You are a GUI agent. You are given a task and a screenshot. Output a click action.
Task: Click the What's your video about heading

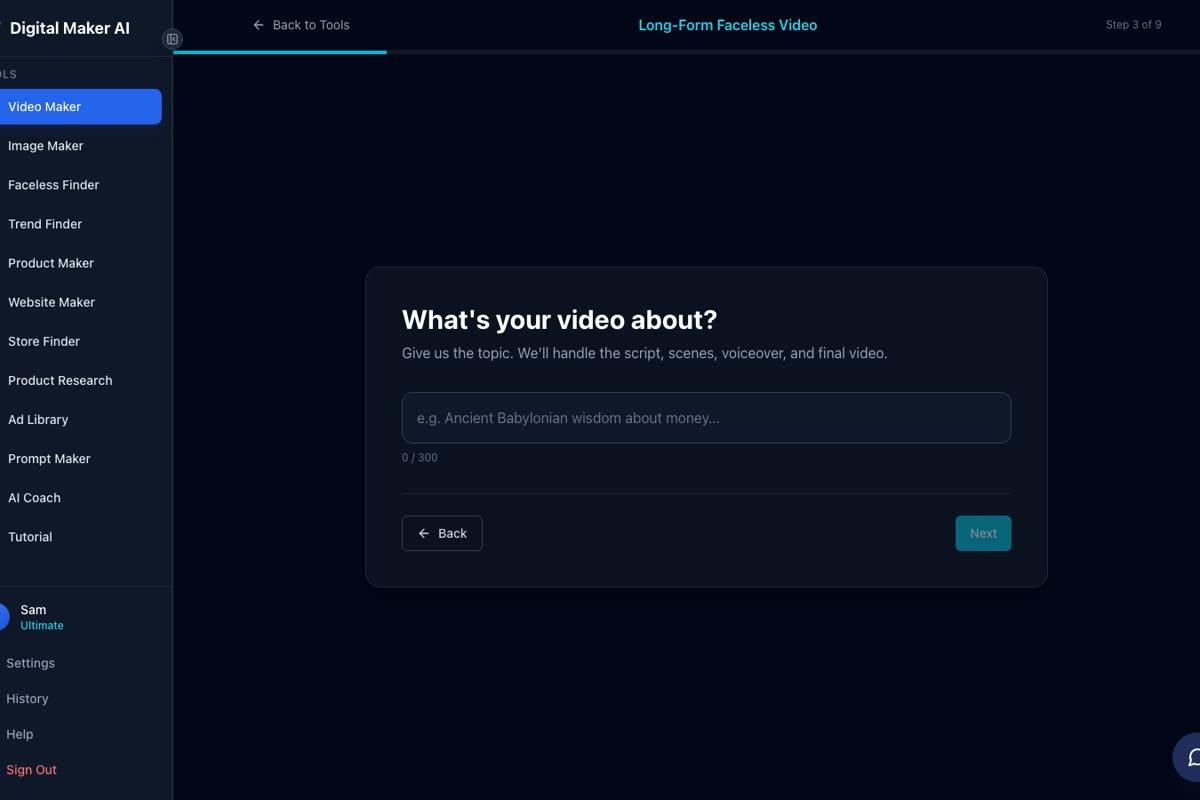pos(559,320)
